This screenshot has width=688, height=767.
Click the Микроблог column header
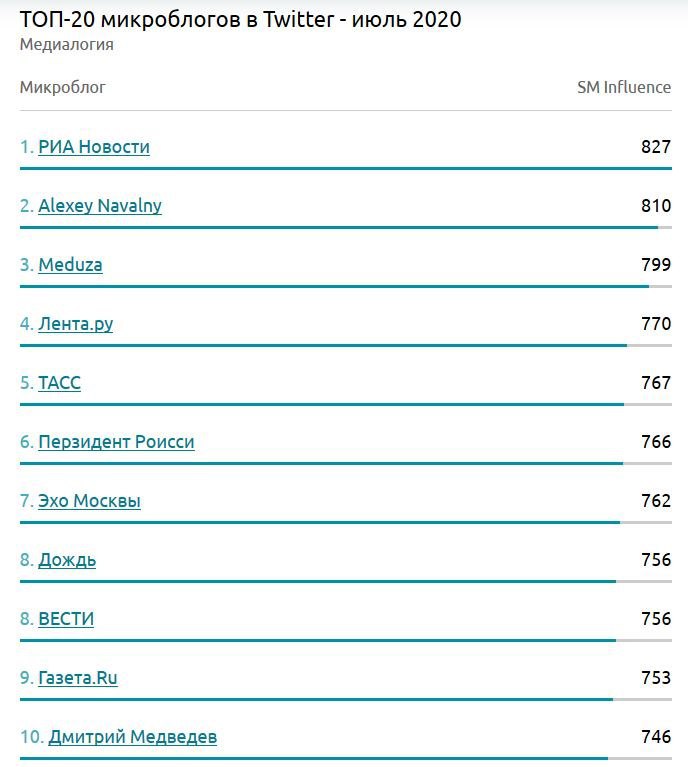(63, 88)
